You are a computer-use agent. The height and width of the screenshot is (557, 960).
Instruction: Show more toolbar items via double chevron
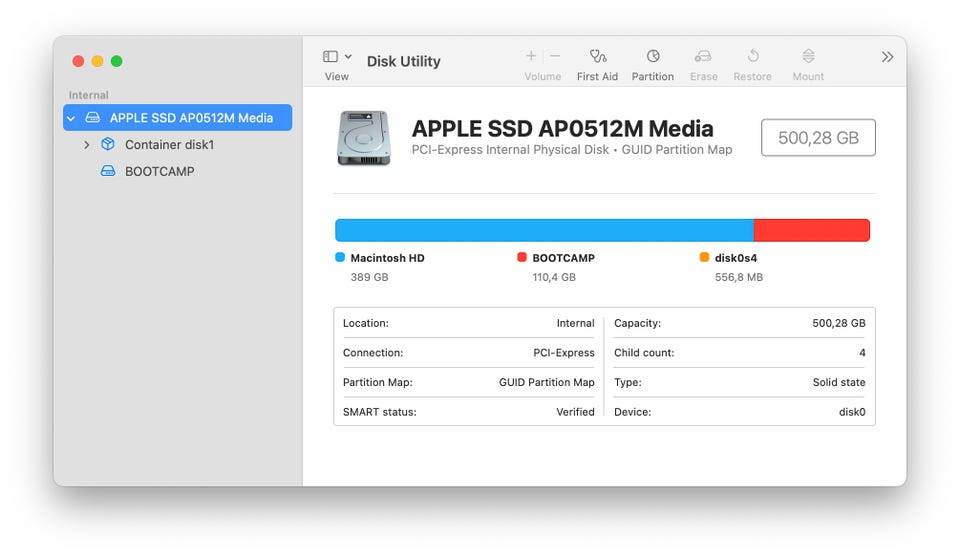point(887,57)
